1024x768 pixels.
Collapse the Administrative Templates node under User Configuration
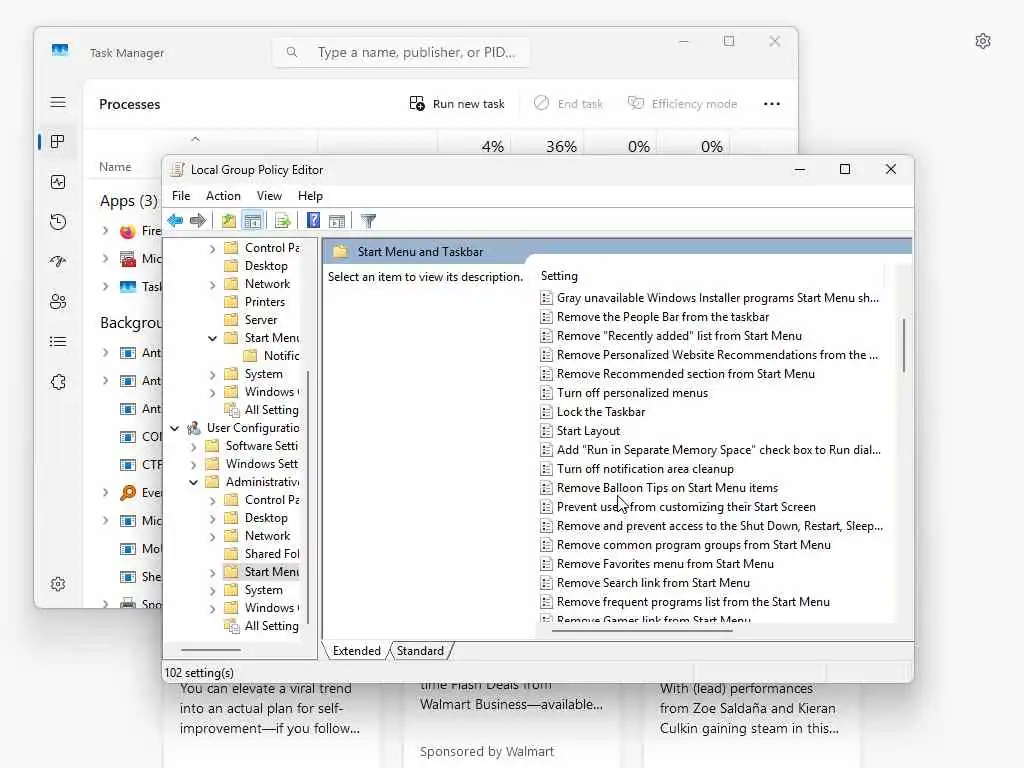pos(193,482)
